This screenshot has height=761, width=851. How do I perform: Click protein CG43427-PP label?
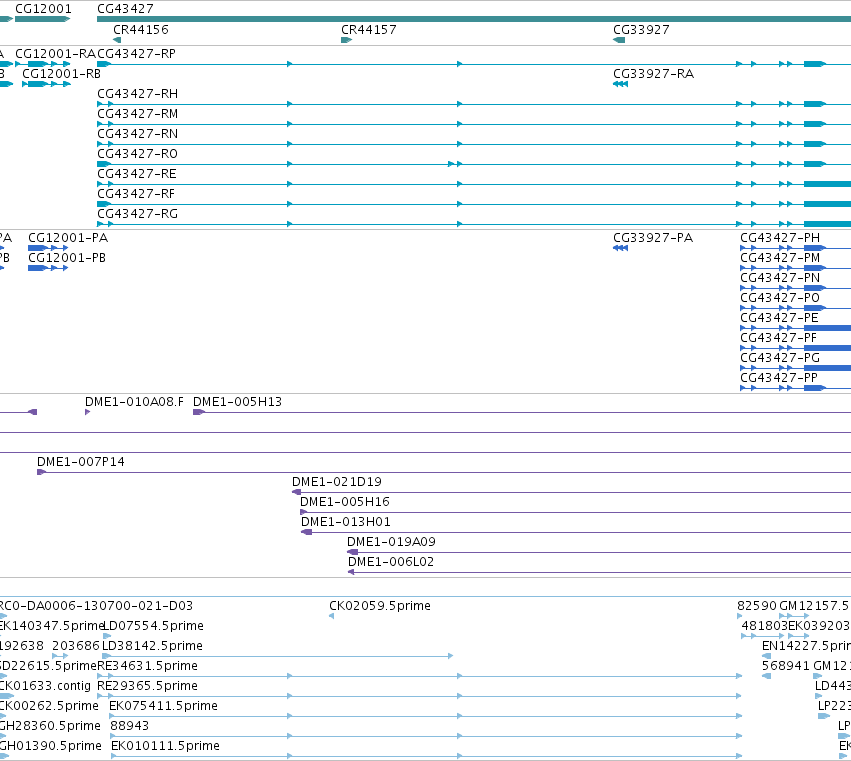[779, 378]
